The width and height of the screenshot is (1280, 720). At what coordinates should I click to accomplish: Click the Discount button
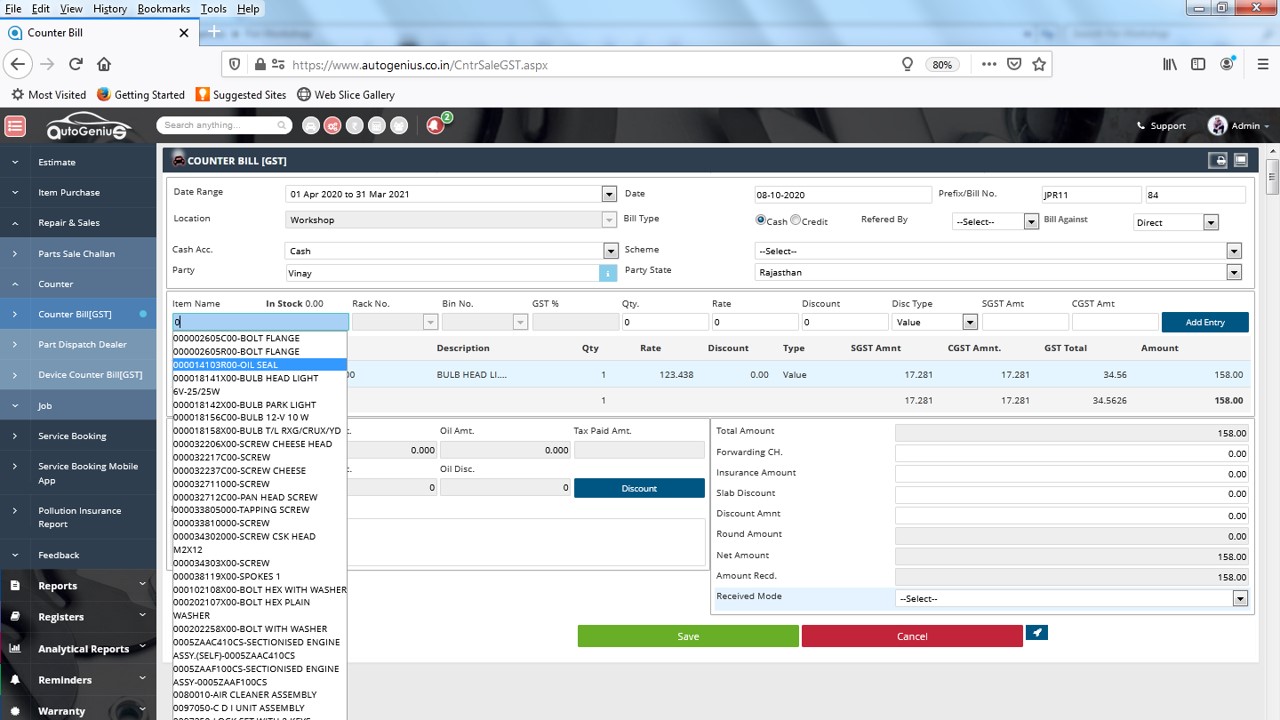[638, 487]
